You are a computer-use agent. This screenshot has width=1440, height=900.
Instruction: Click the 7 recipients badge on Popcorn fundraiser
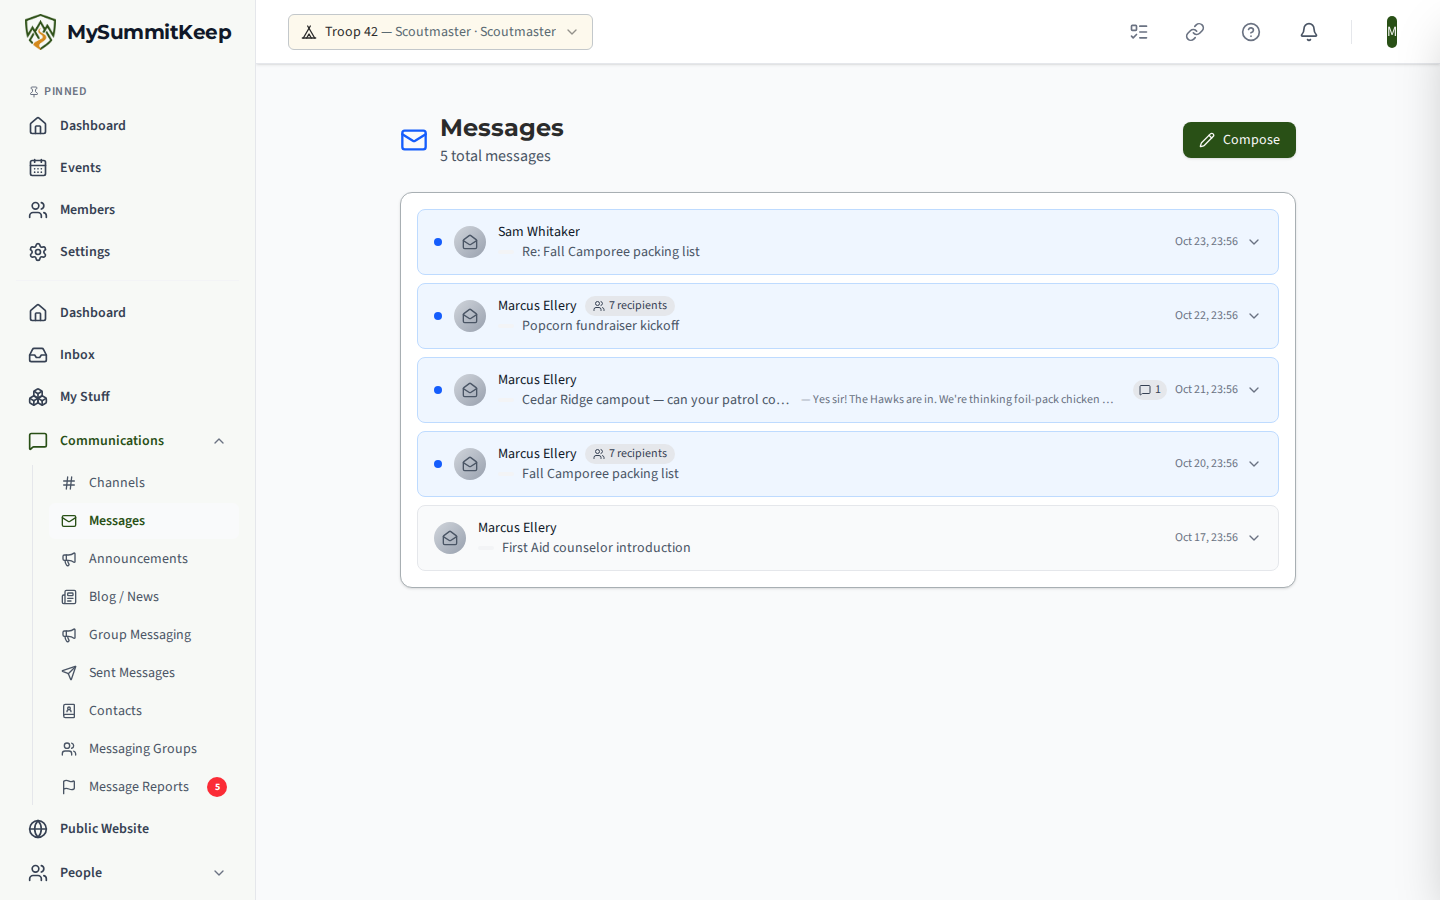pyautogui.click(x=630, y=306)
